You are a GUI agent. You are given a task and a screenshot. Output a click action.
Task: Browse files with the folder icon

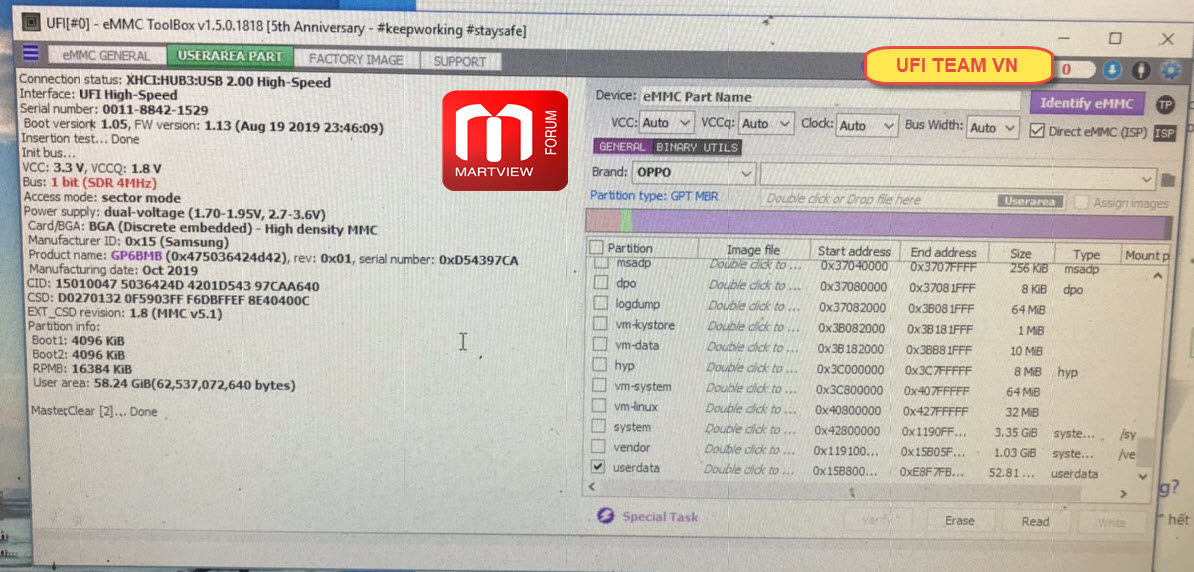click(1169, 181)
